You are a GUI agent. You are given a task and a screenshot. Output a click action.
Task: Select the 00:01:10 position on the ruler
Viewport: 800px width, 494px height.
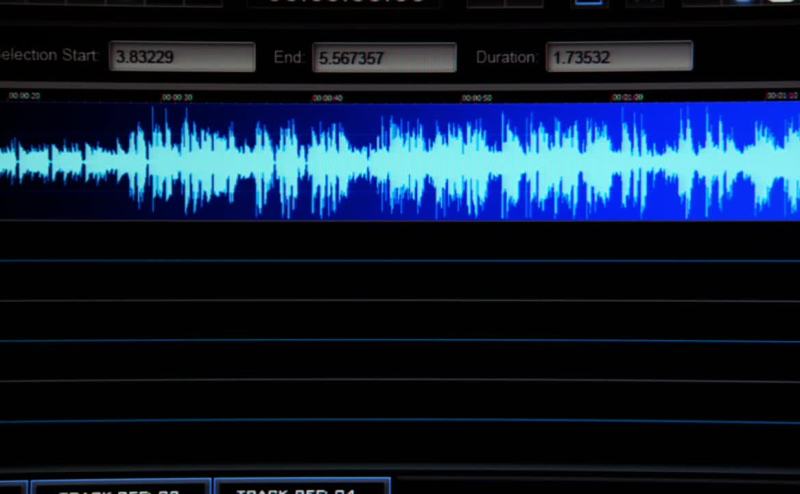[x=781, y=96]
